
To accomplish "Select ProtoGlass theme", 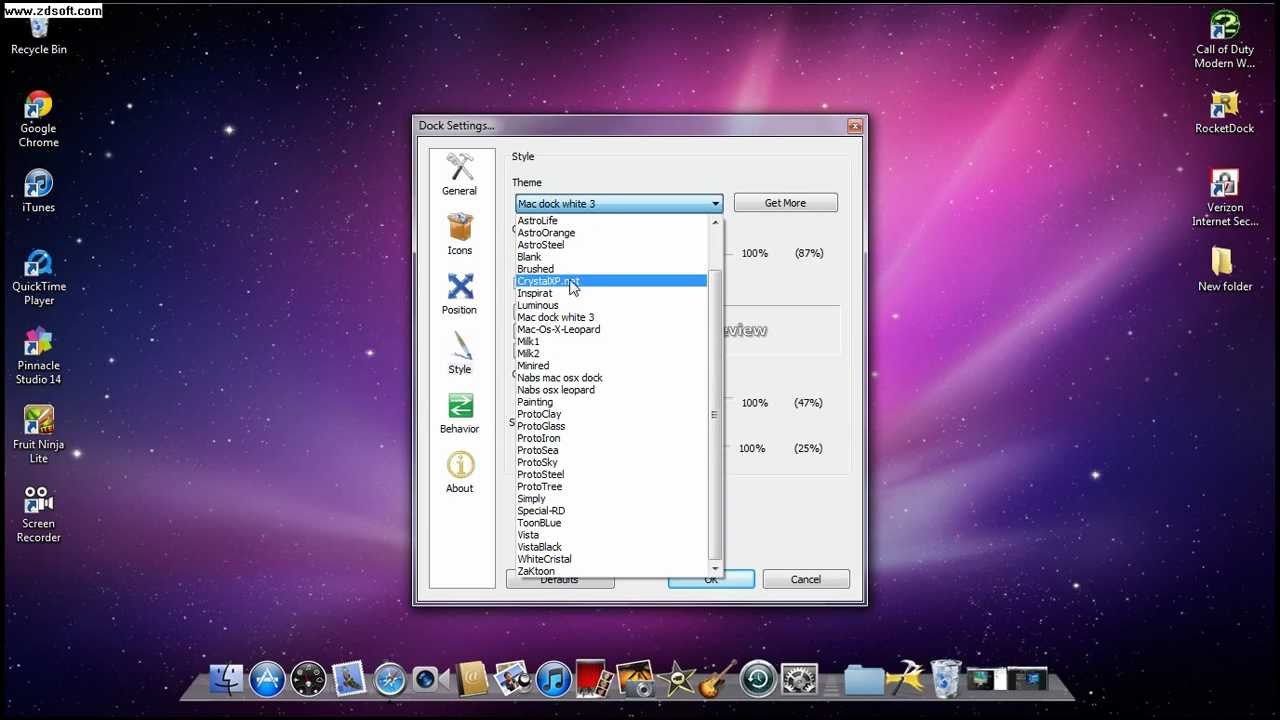I will pyautogui.click(x=611, y=426).
